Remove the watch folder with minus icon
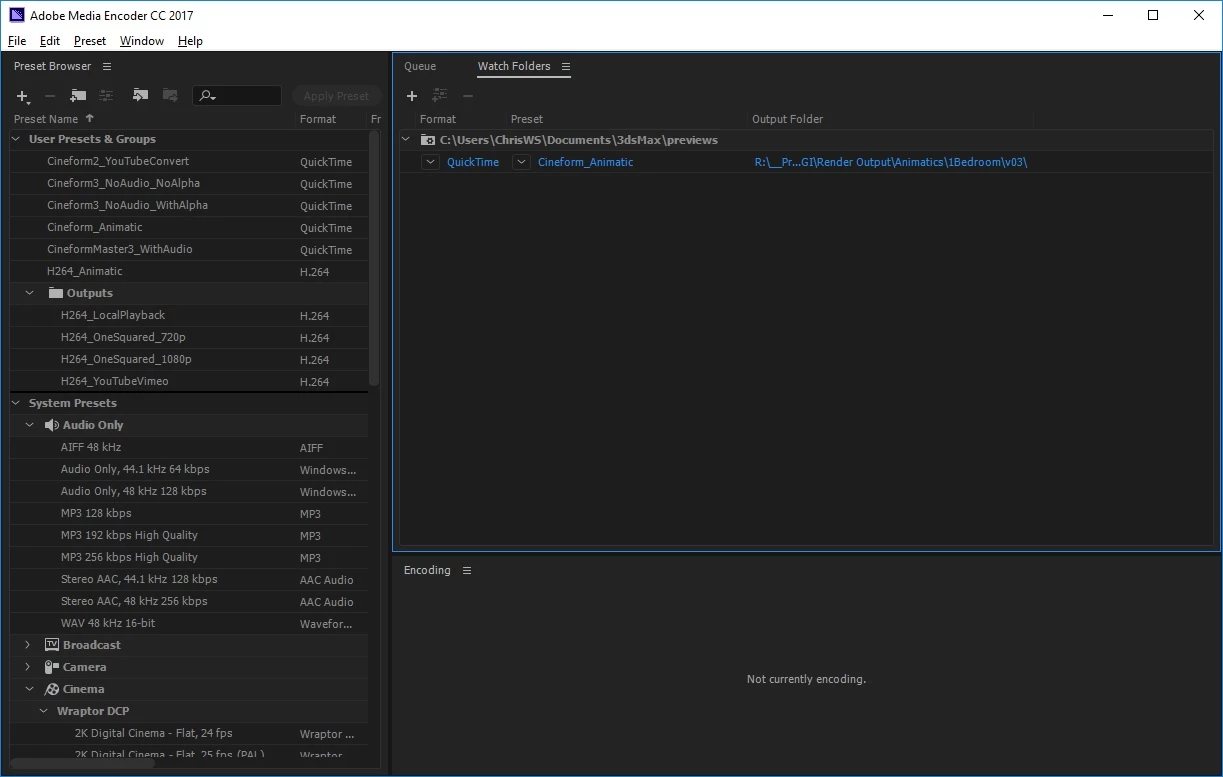 tap(467, 96)
